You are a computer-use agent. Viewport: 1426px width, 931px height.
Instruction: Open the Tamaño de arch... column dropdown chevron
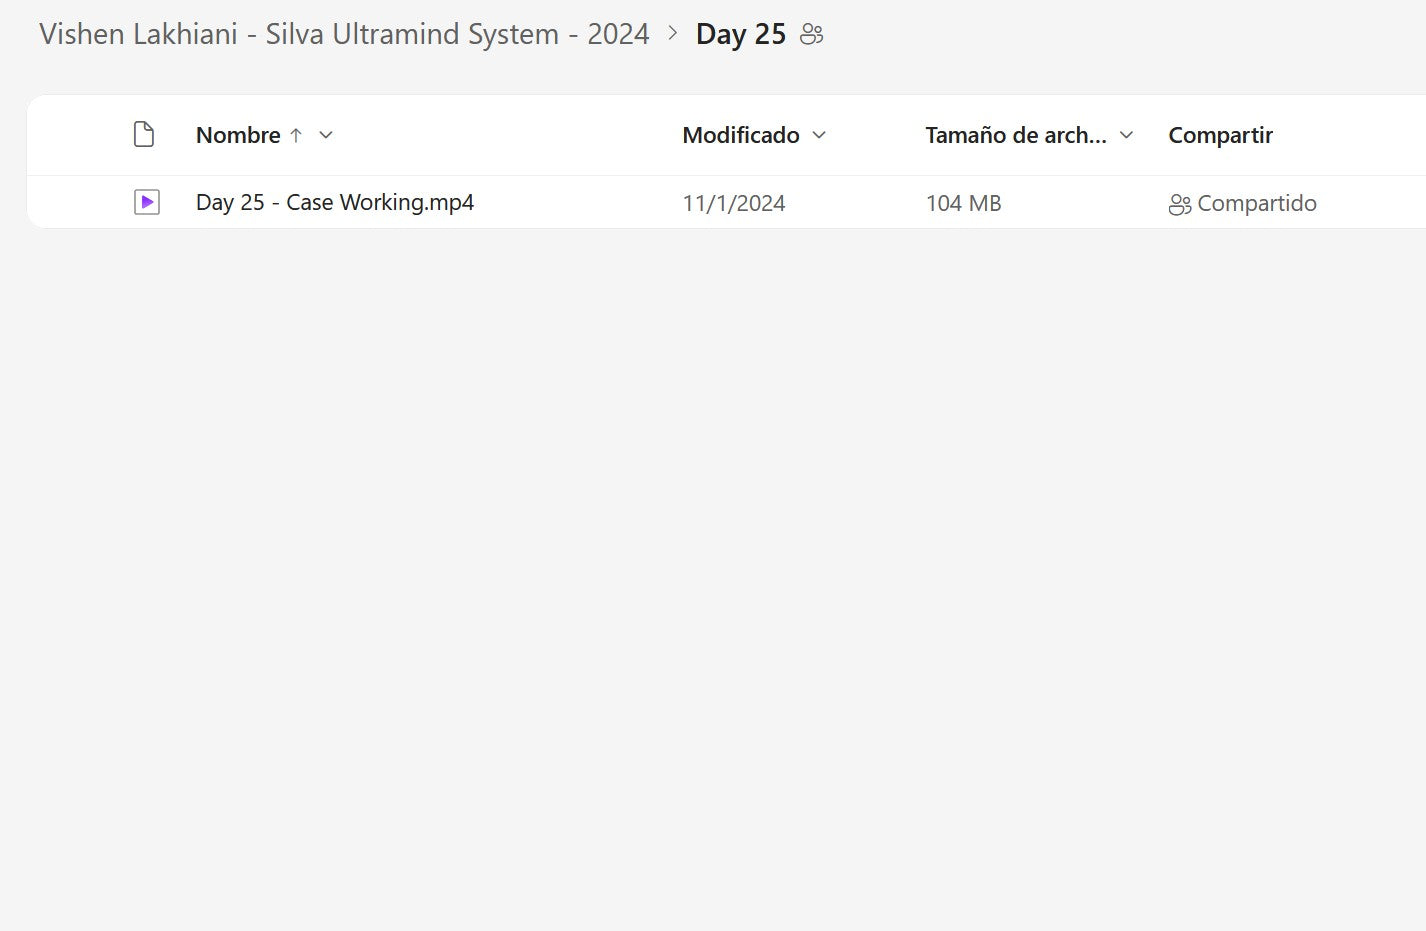point(1126,135)
